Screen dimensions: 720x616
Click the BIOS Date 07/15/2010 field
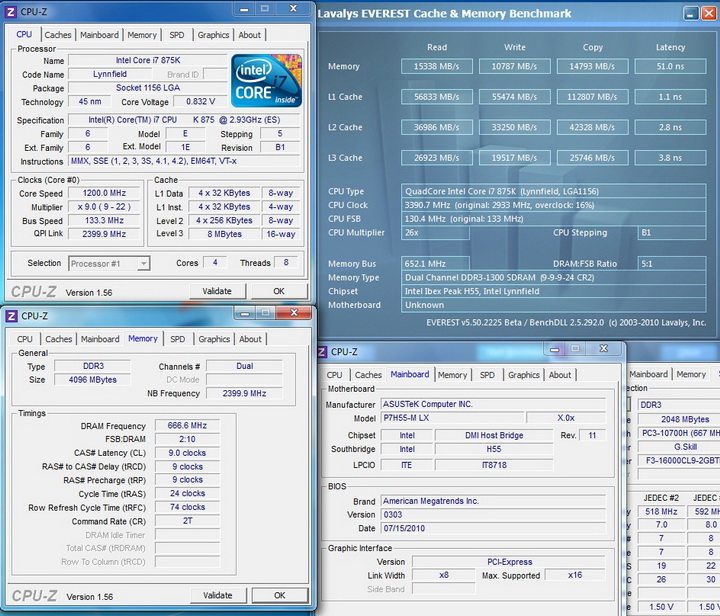pyautogui.click(x=494, y=528)
